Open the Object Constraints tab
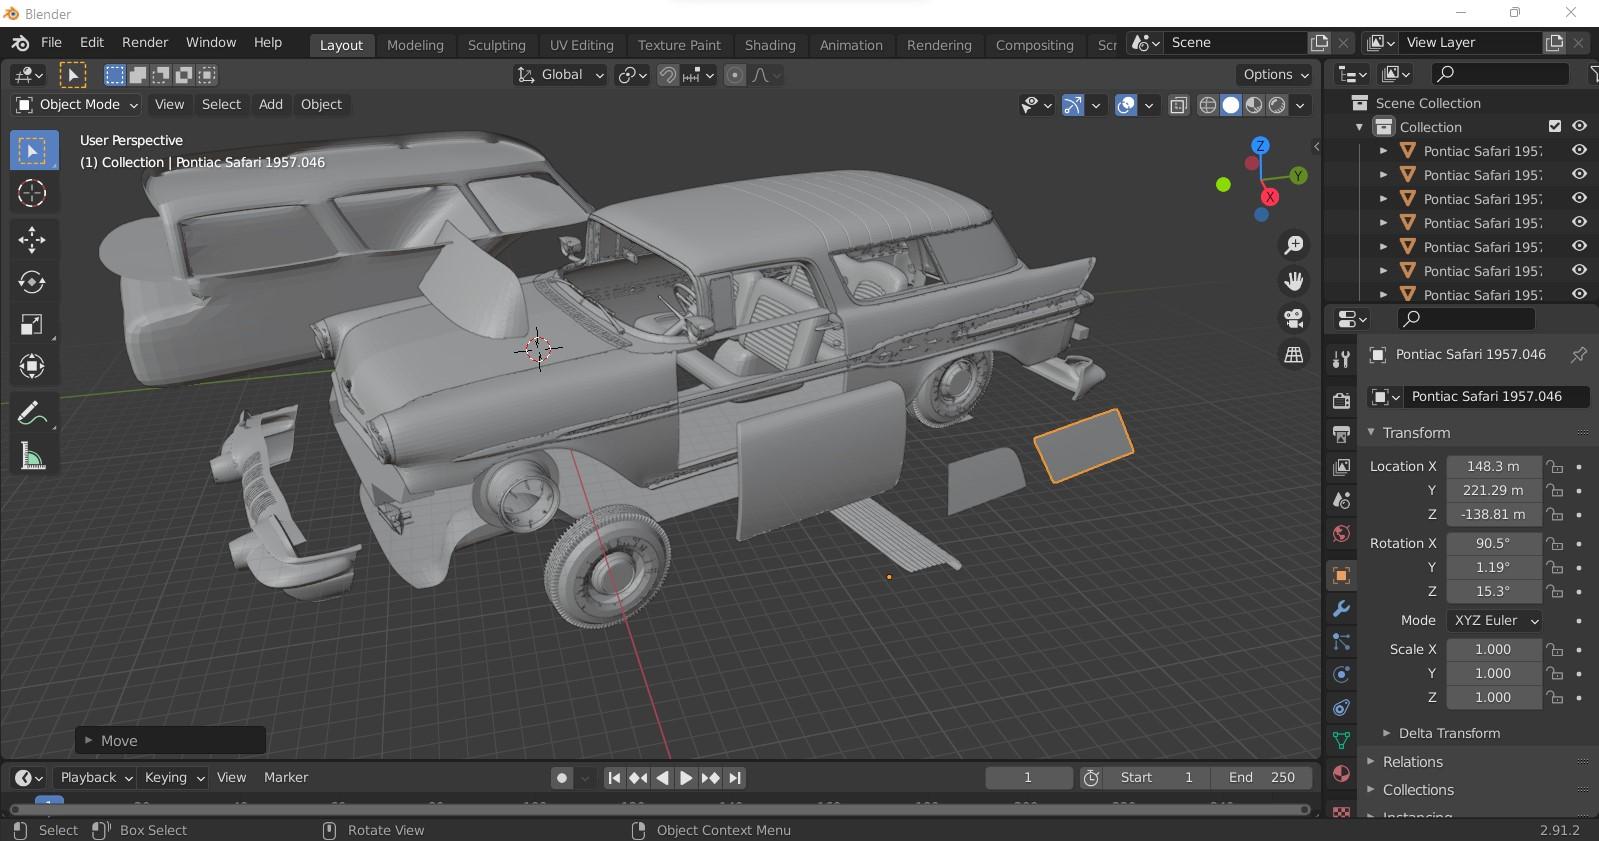 [1341, 708]
